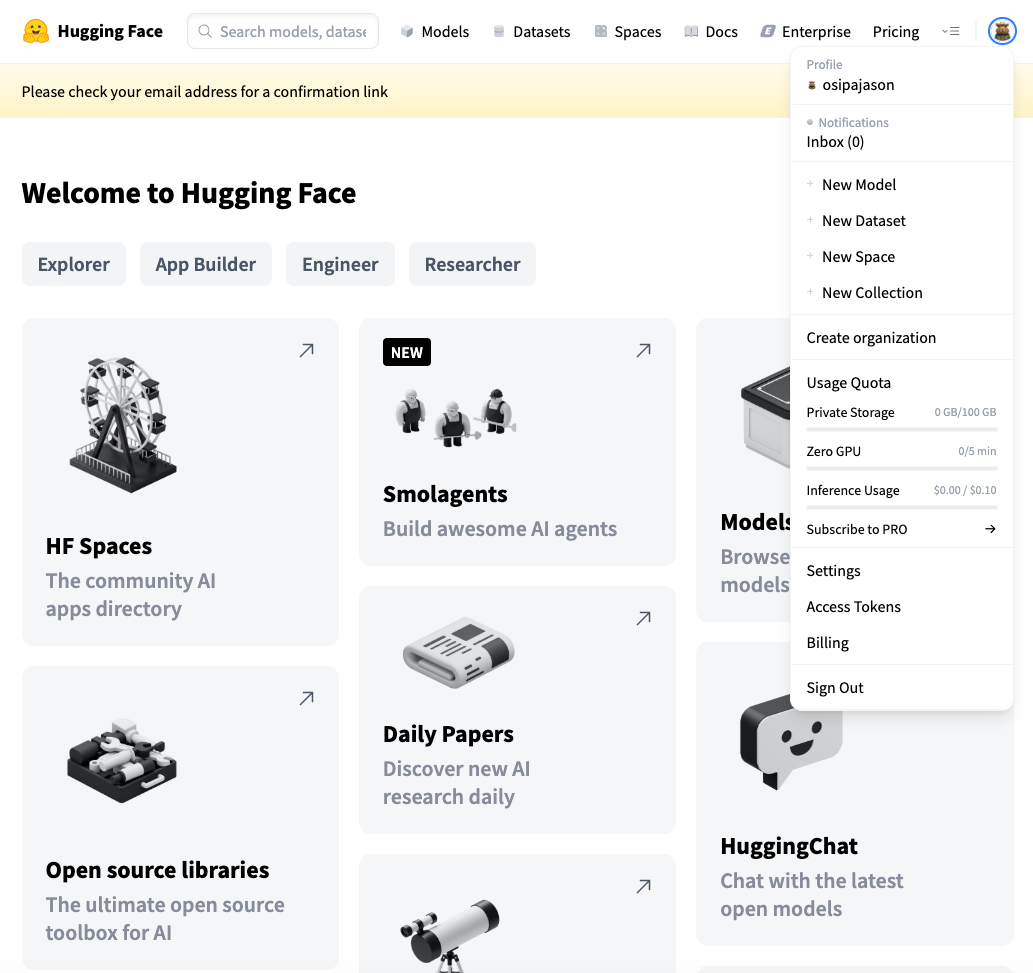Open Enterprise in top navigation
Screen dimensions: 1033x973
806,31
